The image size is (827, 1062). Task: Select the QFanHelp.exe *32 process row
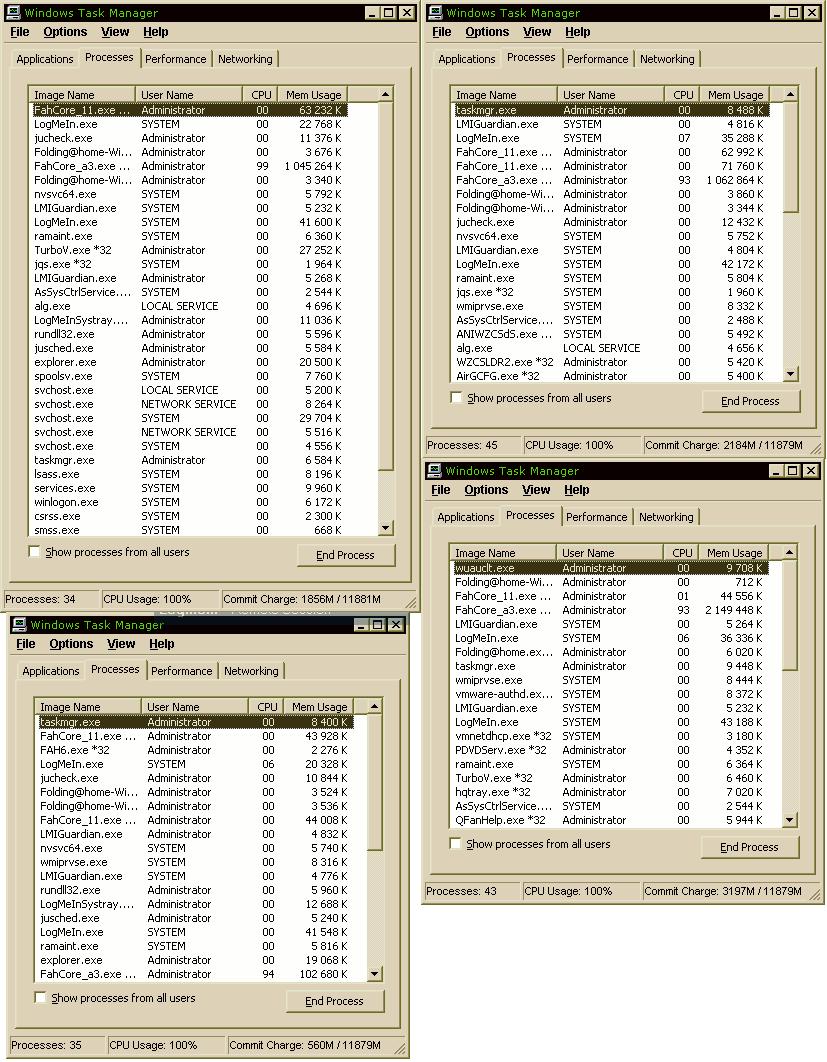(609, 820)
